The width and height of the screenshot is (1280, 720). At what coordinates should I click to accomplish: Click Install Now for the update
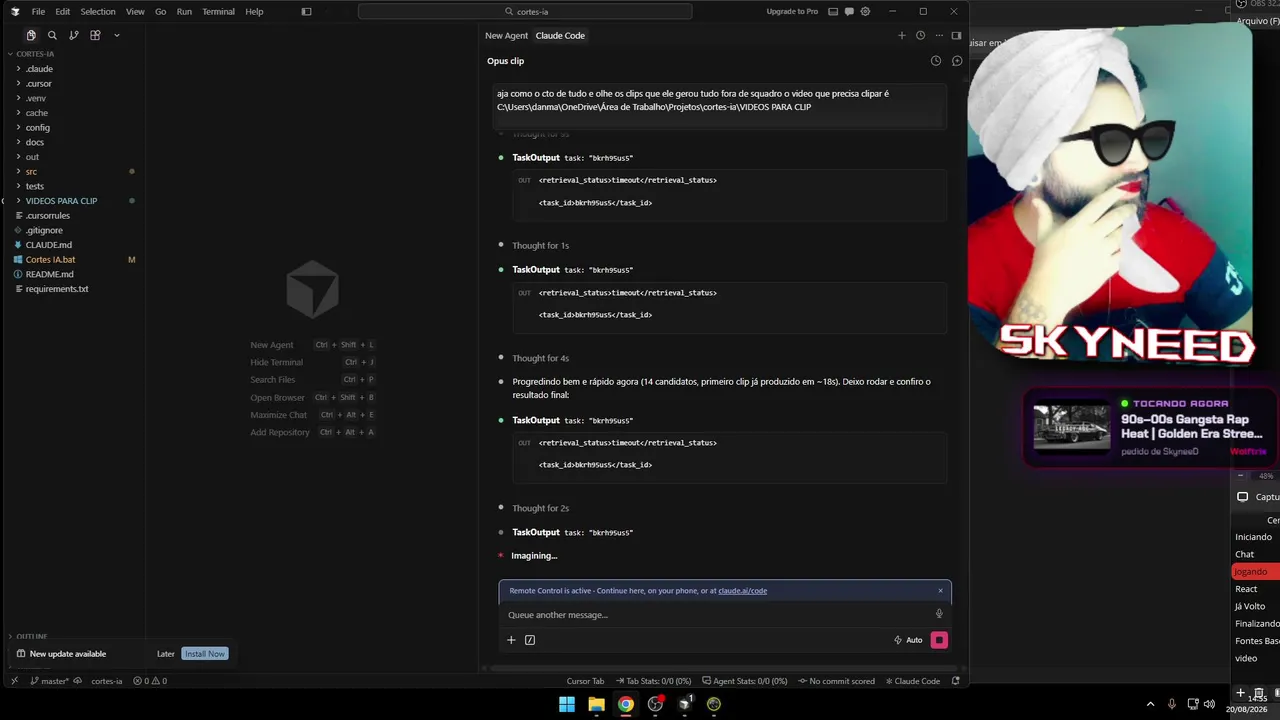[205, 654]
